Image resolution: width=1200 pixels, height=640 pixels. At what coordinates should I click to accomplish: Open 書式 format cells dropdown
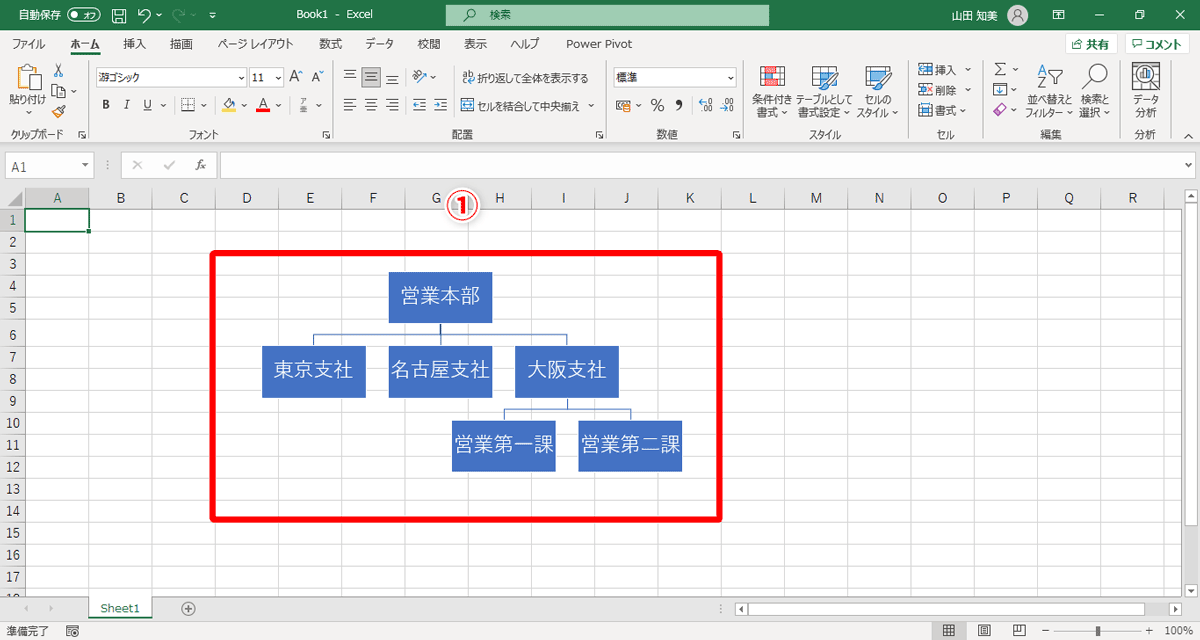coord(944,110)
